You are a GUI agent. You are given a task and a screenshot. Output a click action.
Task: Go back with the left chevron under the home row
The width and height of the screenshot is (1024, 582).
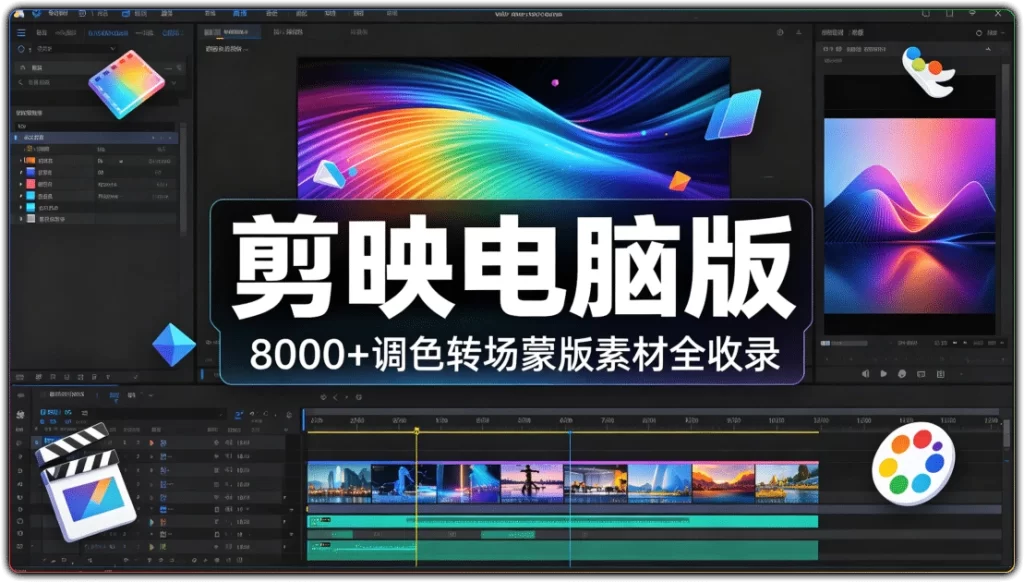pyautogui.click(x=20, y=82)
